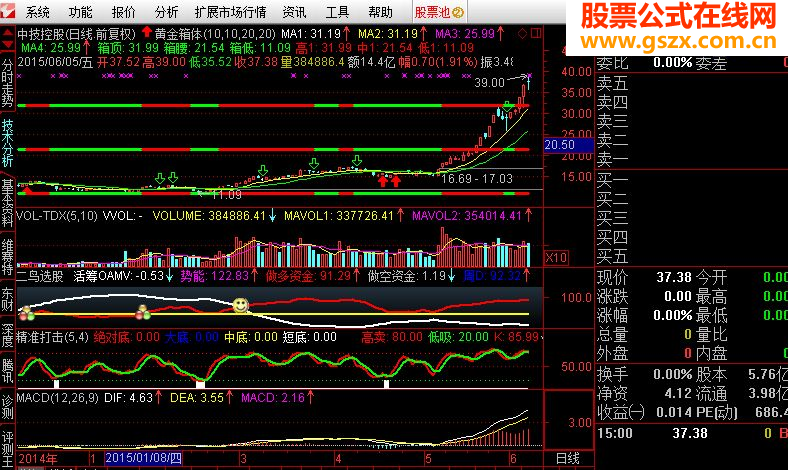Switch to 维赛特 sidebar tab
Screen dimensions: 788x470
click(x=8, y=257)
